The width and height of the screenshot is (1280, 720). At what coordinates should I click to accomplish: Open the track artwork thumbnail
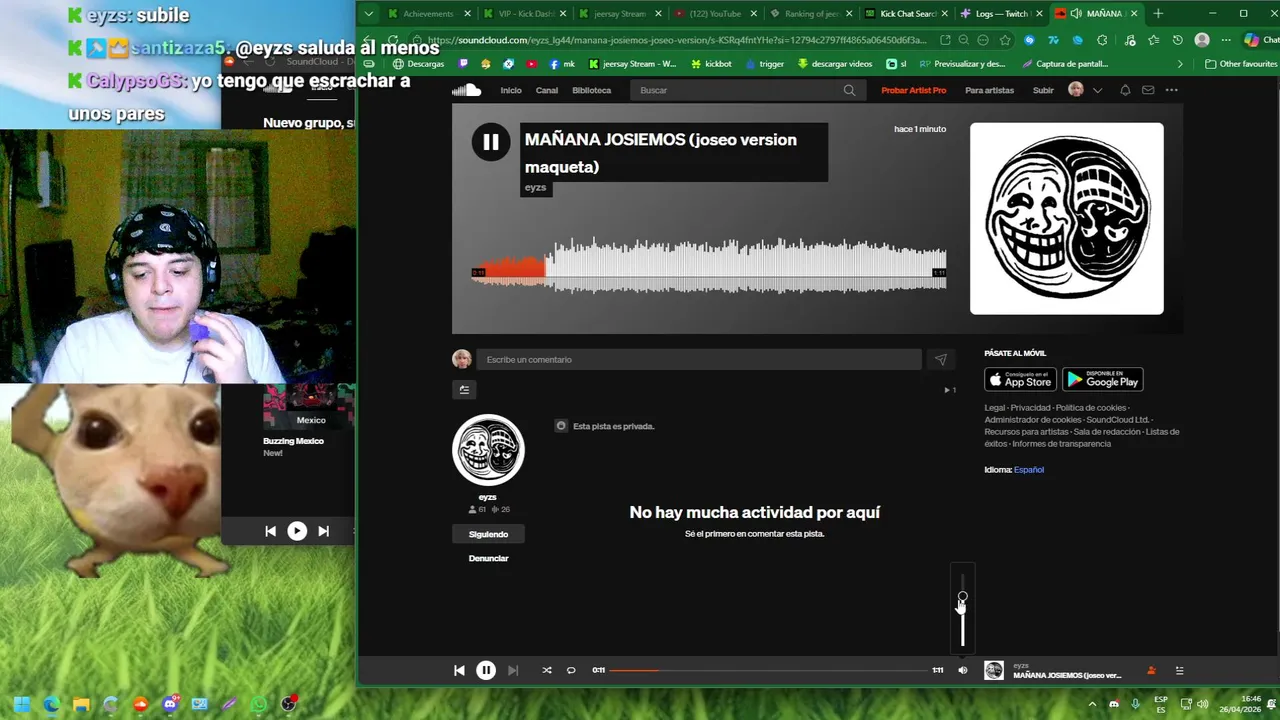coord(1066,218)
